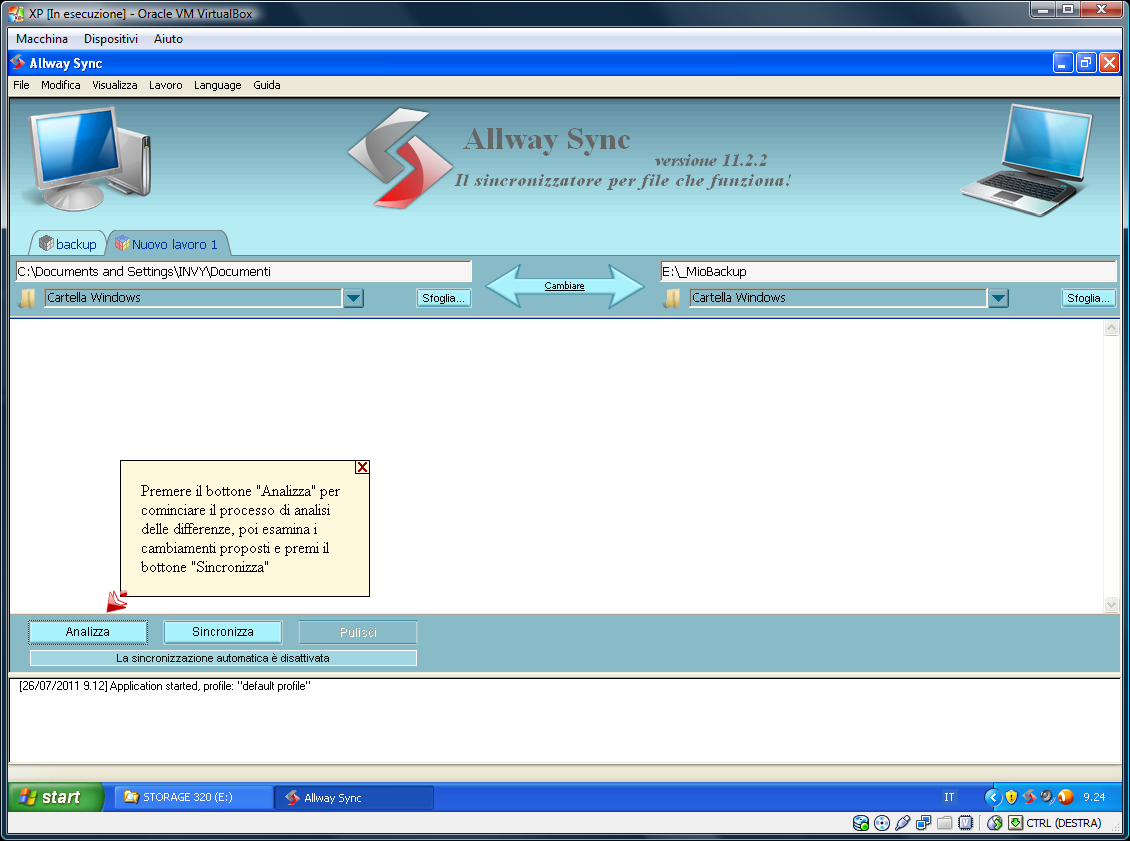Click the left folder path input field

click(243, 272)
